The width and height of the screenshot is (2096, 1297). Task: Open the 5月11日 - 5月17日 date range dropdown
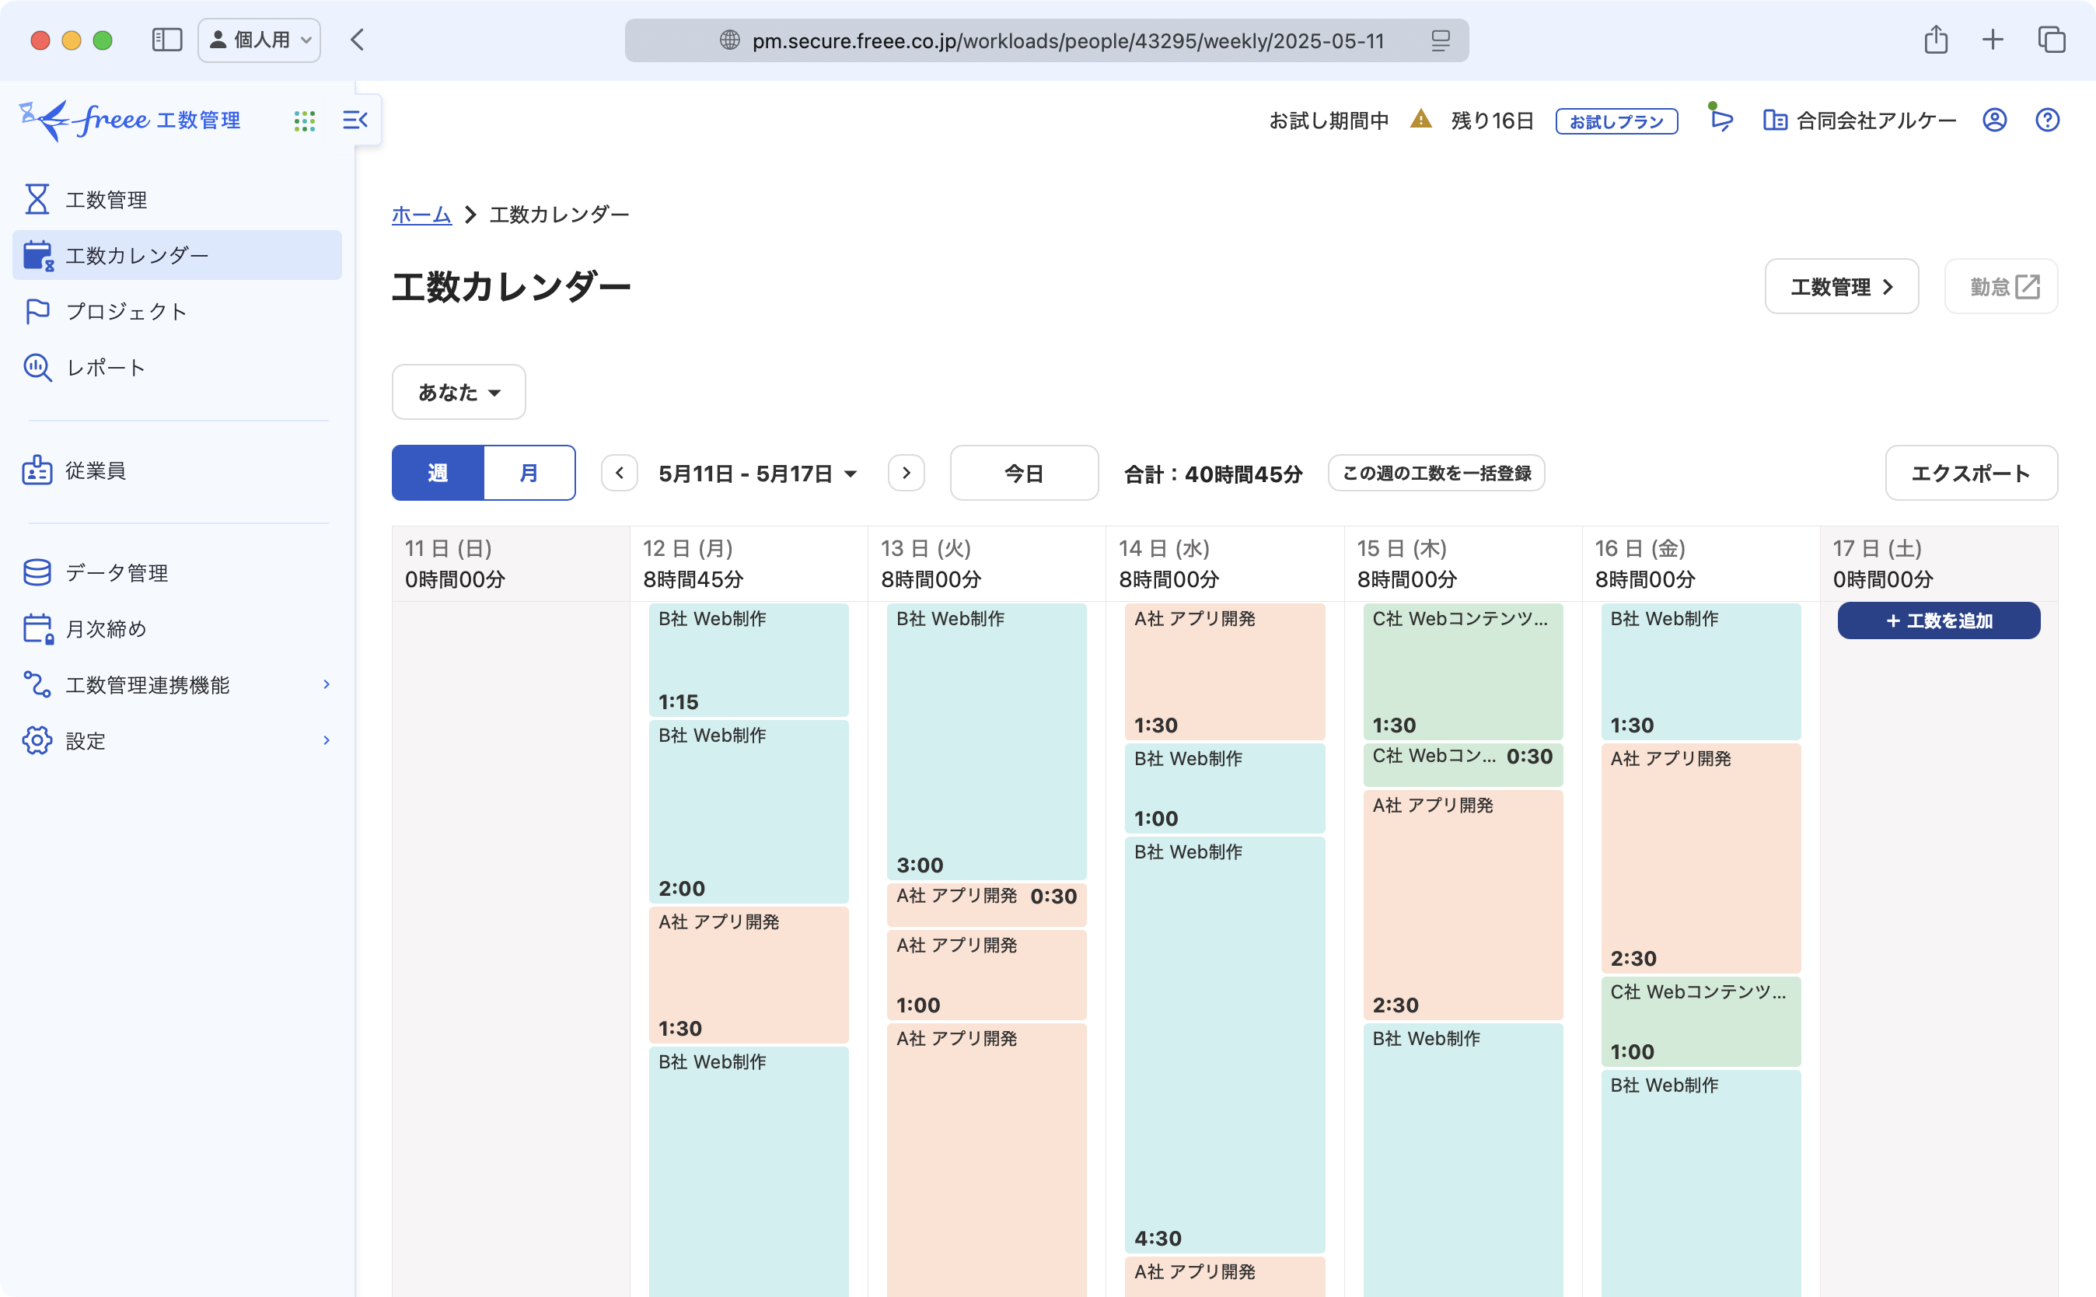pyautogui.click(x=758, y=474)
